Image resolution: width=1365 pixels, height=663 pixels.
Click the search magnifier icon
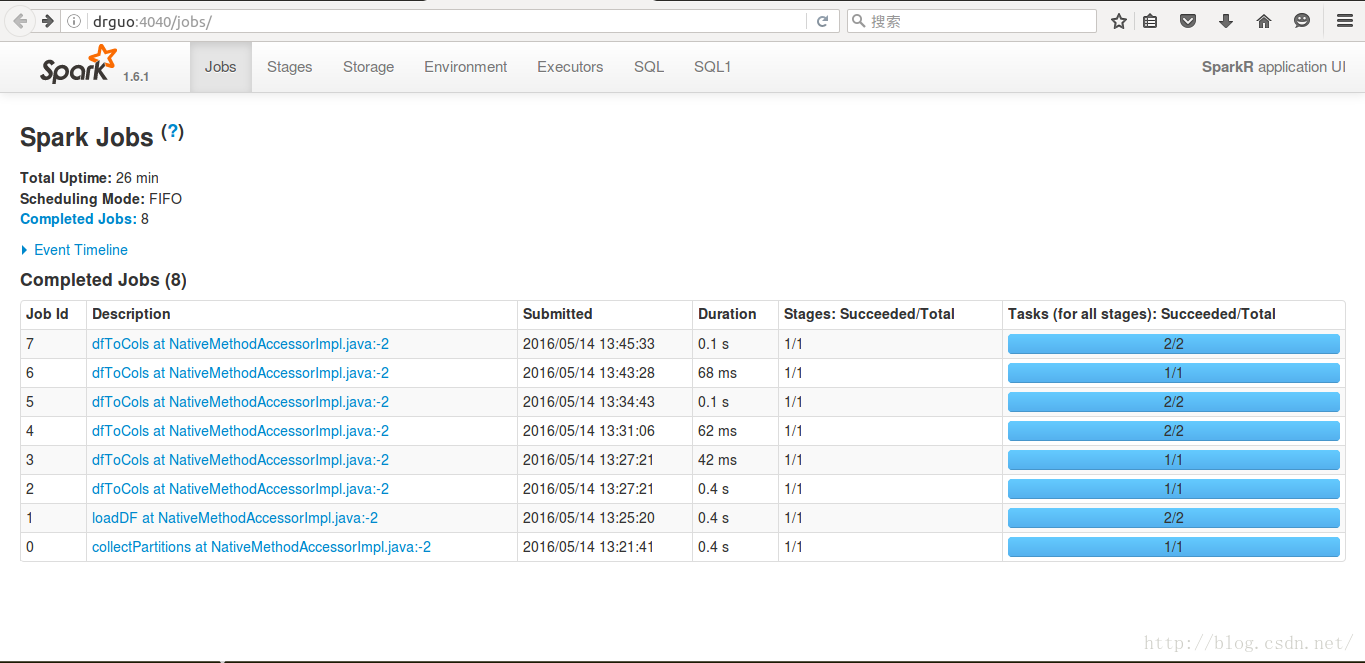(858, 21)
